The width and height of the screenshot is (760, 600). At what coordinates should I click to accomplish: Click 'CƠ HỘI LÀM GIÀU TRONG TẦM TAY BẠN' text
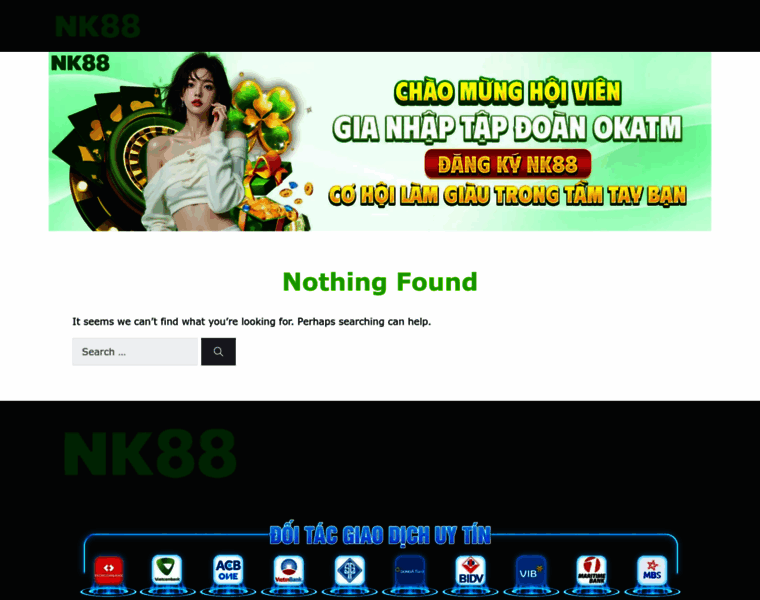point(507,195)
